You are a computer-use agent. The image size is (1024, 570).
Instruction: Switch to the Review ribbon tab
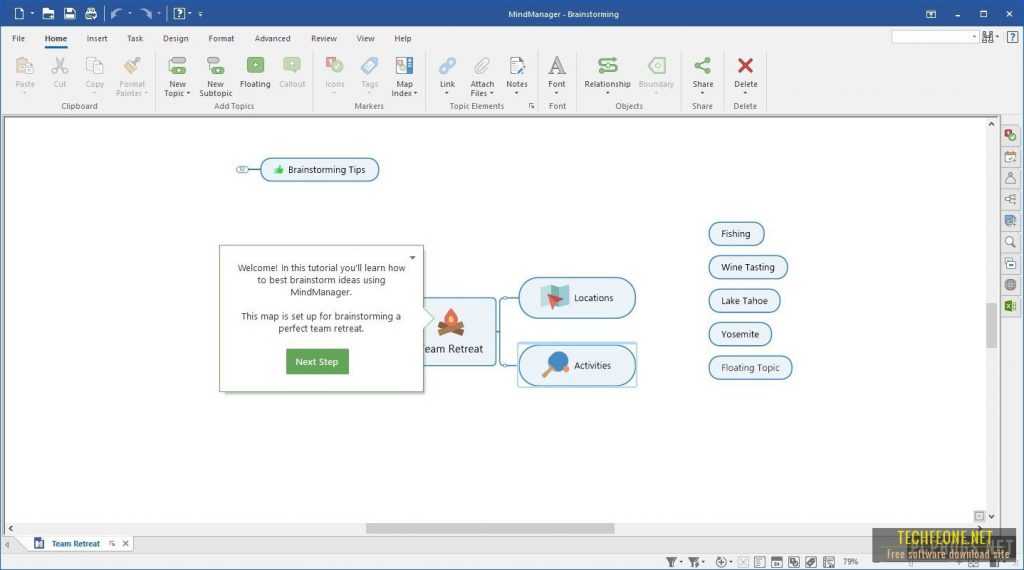click(x=324, y=39)
